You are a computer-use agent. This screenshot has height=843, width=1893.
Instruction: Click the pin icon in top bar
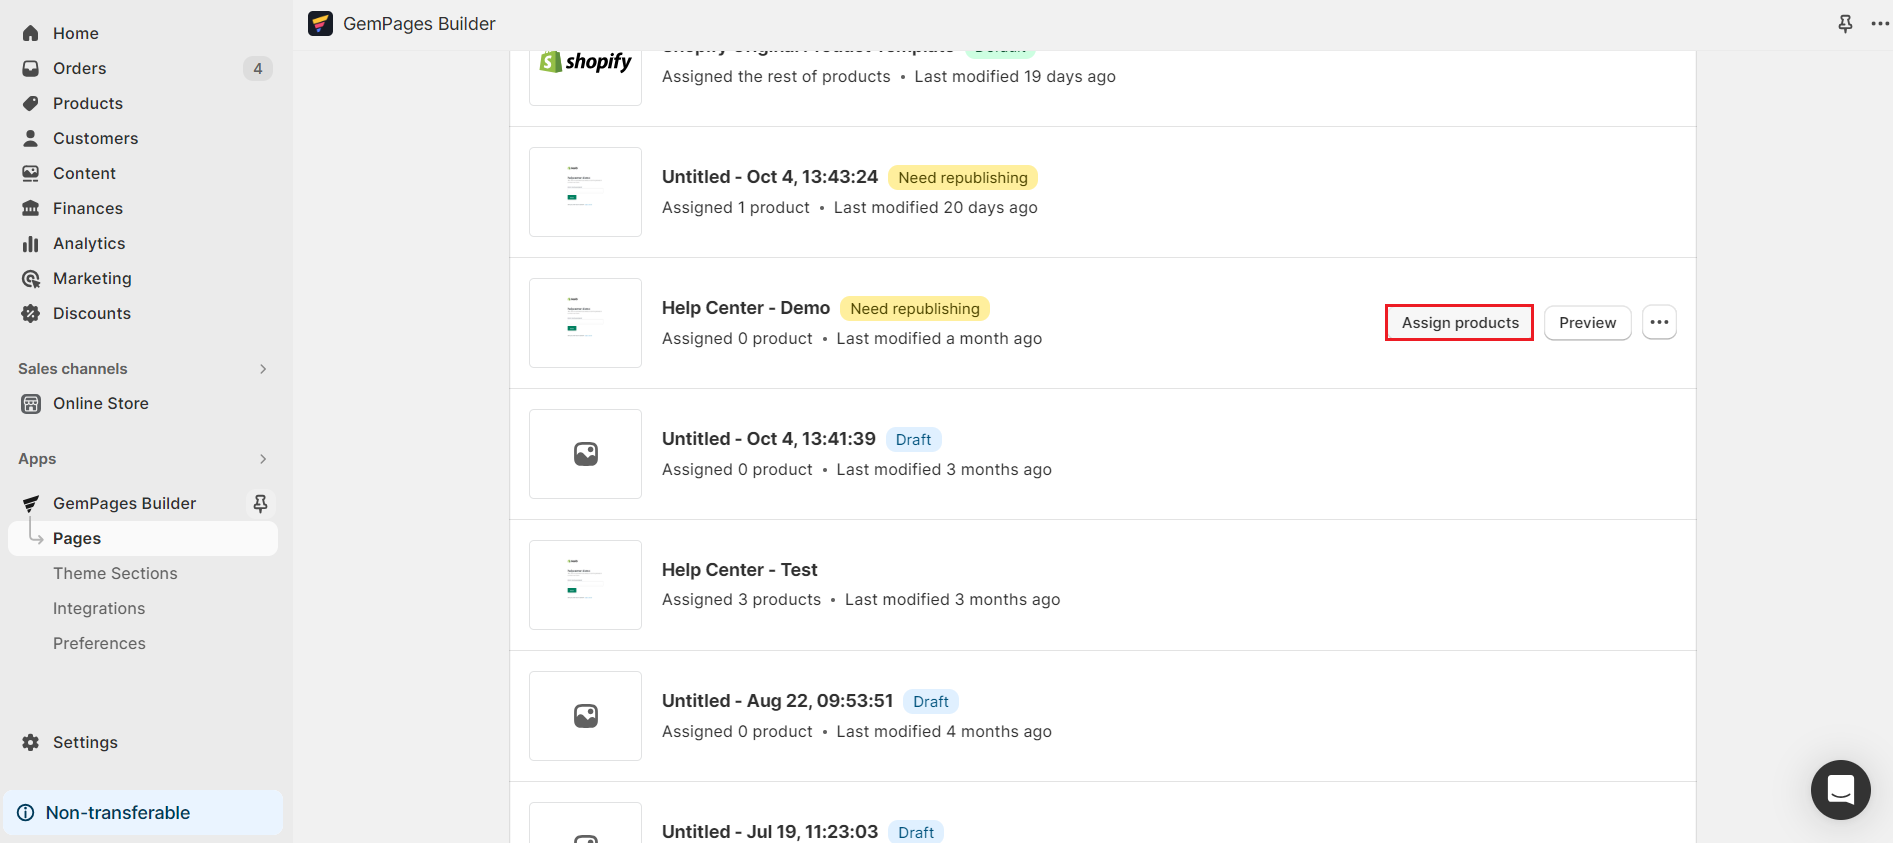point(1845,23)
